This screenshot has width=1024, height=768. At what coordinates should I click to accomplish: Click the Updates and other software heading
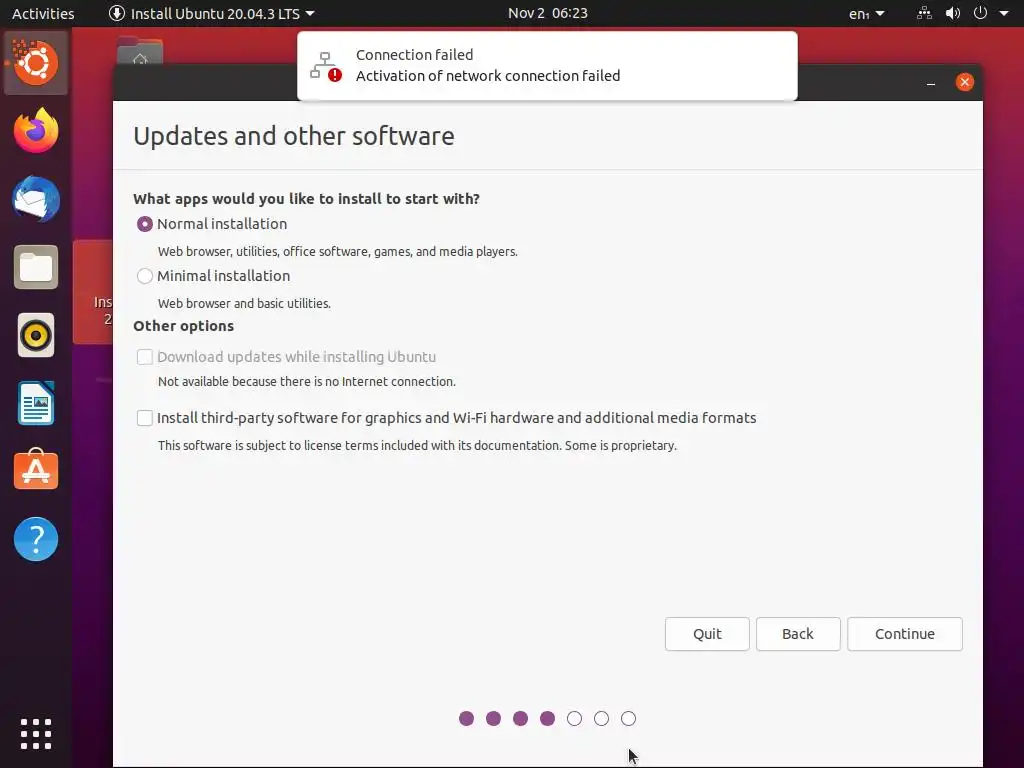click(x=294, y=136)
